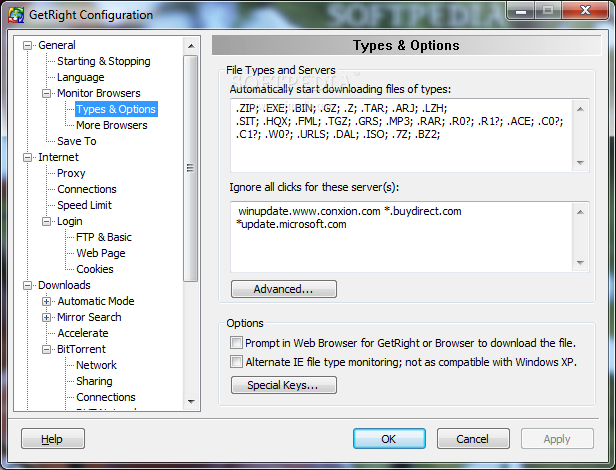Select Connections under Internet
This screenshot has width=616, height=470.
pyautogui.click(x=87, y=189)
